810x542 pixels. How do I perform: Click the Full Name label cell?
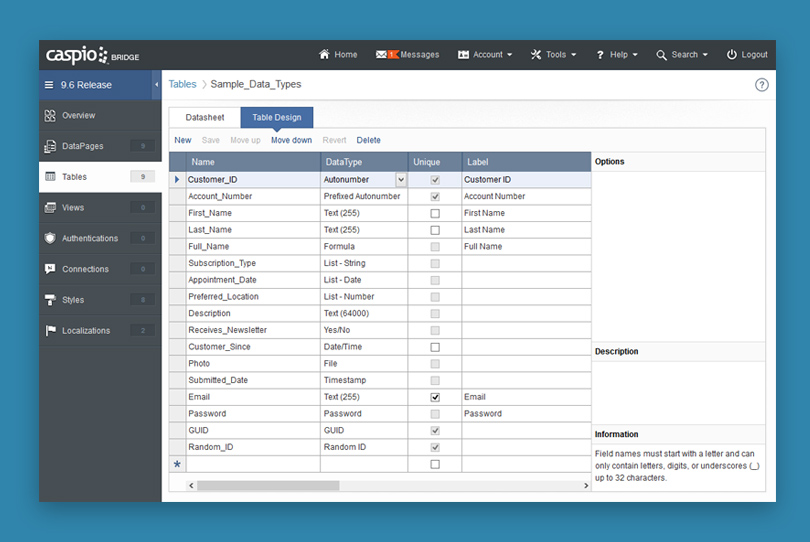[x=526, y=246]
